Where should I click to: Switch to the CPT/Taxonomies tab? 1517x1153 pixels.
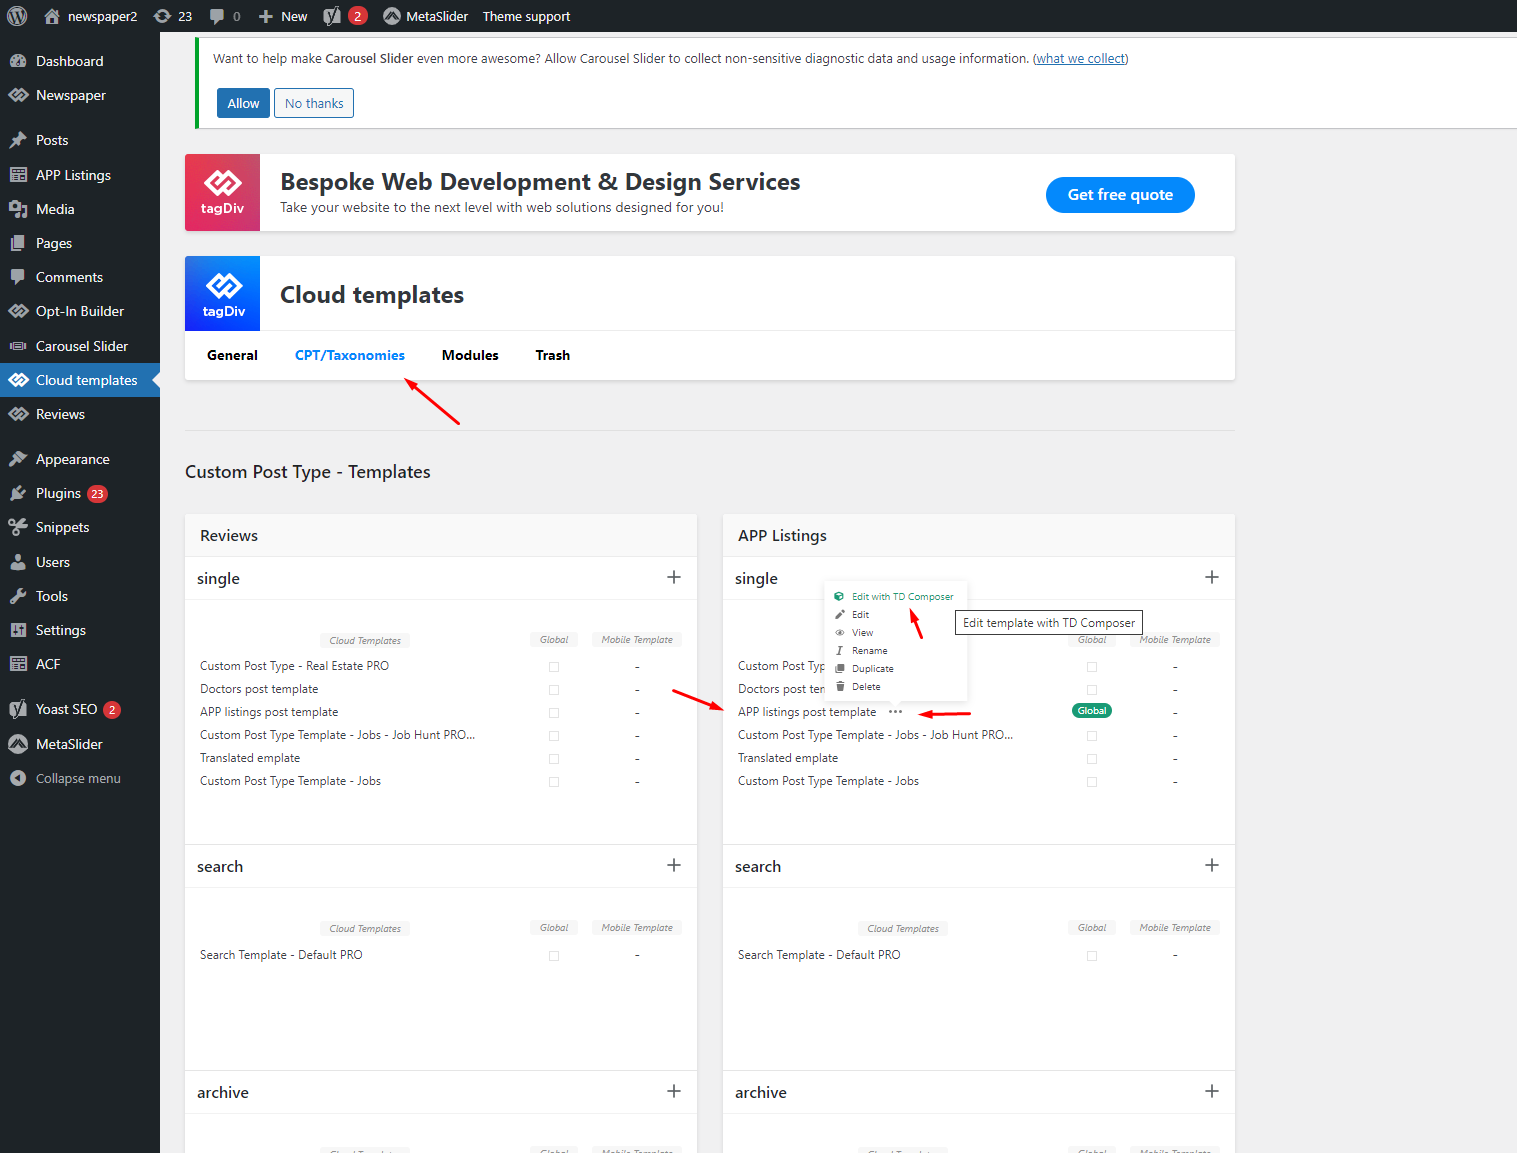[x=350, y=355]
